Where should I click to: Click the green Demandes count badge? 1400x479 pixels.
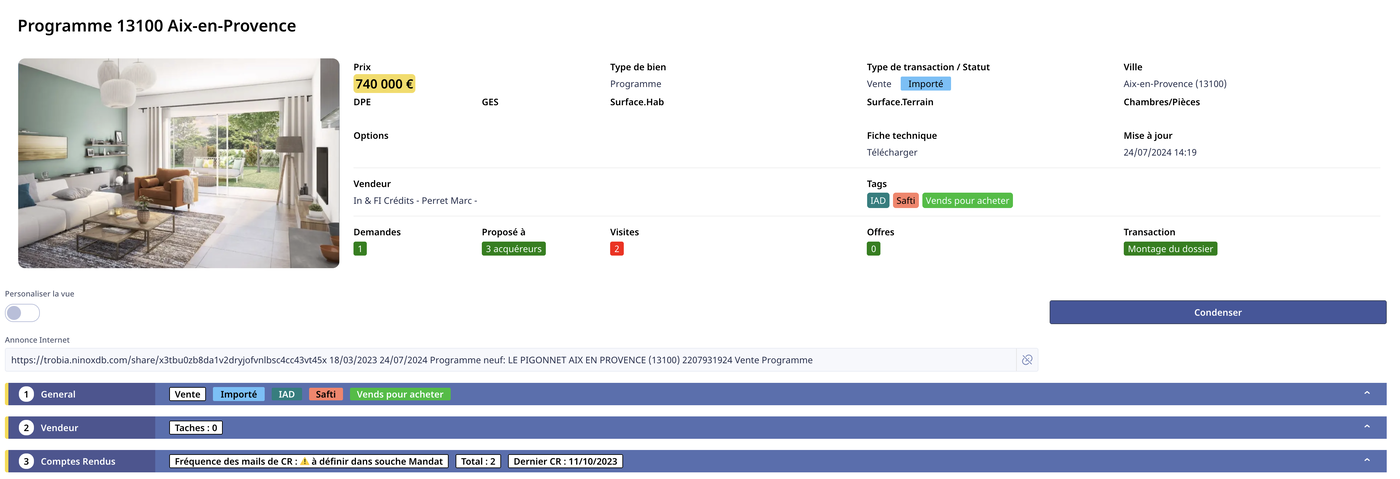pyautogui.click(x=360, y=249)
